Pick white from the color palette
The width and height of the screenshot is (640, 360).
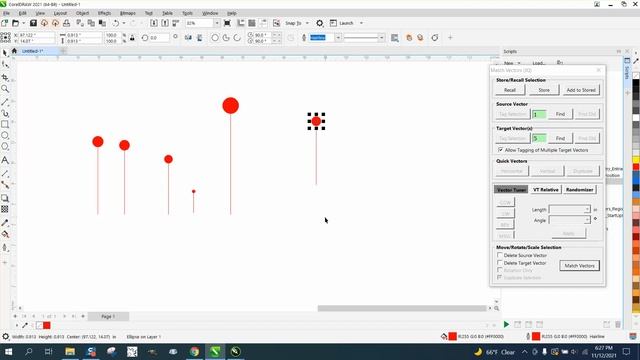tap(636, 118)
